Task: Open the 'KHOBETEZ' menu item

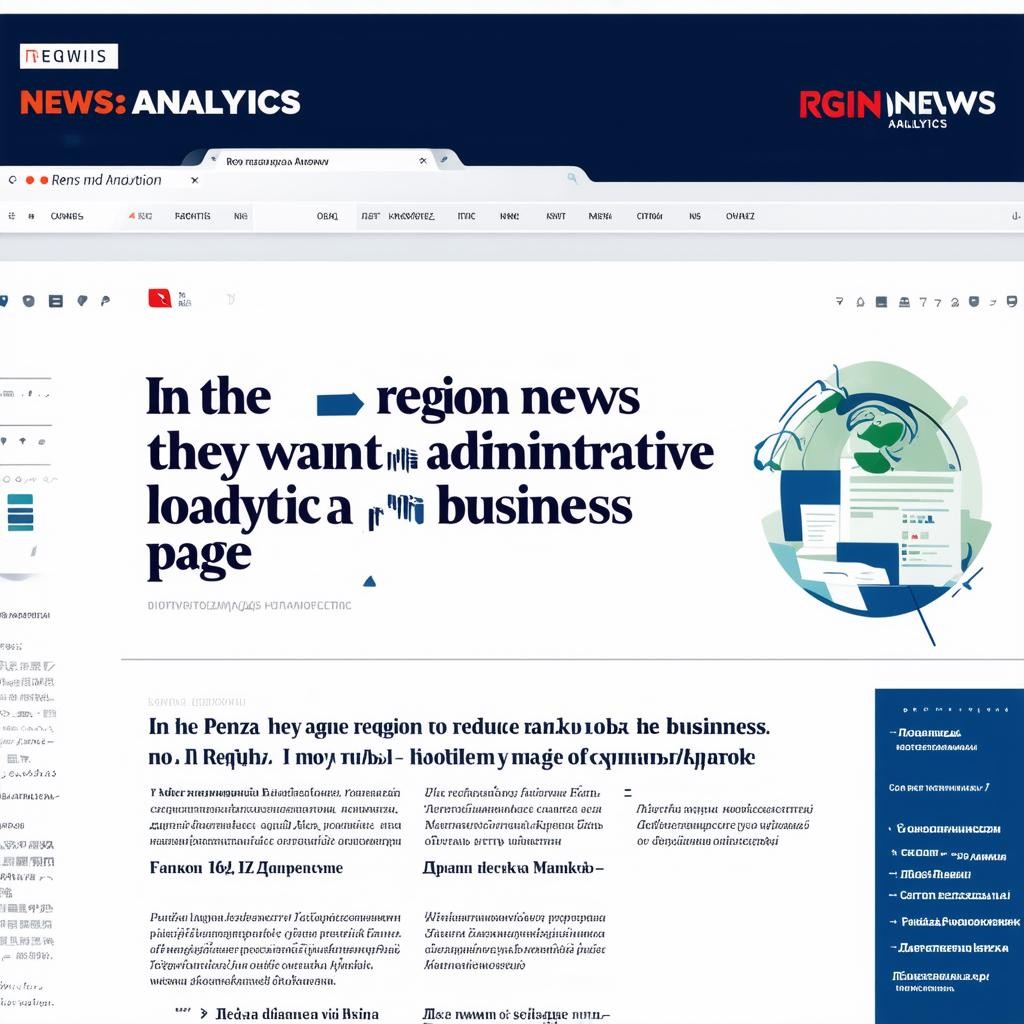Action: click(410, 216)
